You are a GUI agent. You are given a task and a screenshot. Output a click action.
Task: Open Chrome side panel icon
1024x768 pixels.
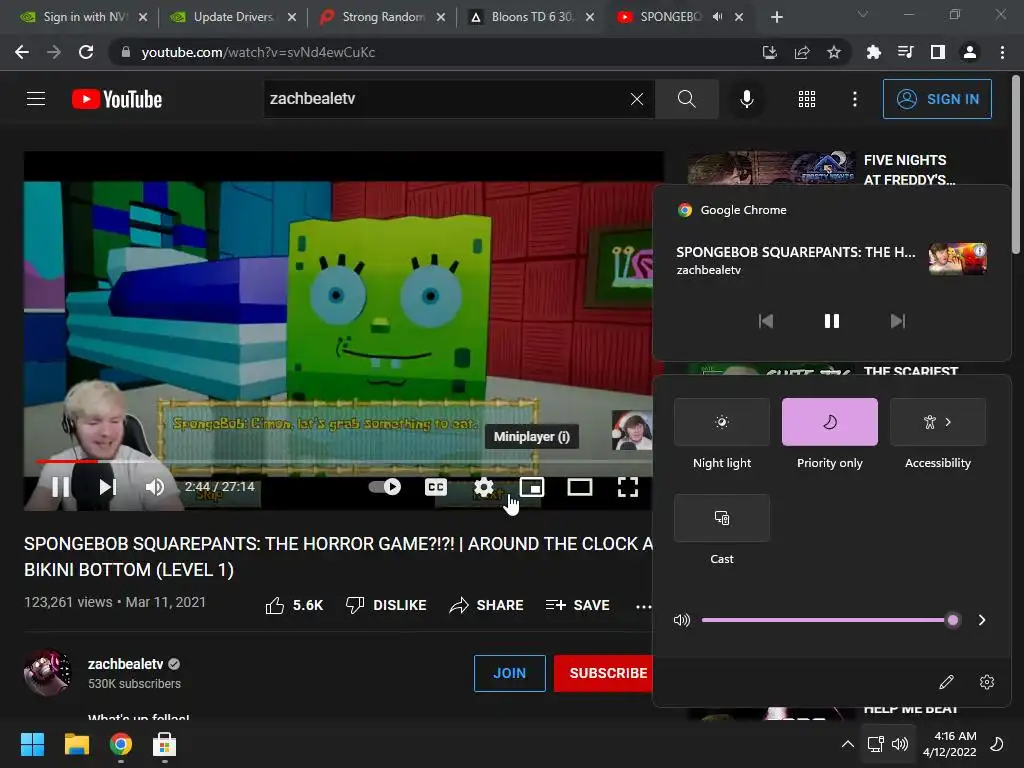(938, 52)
